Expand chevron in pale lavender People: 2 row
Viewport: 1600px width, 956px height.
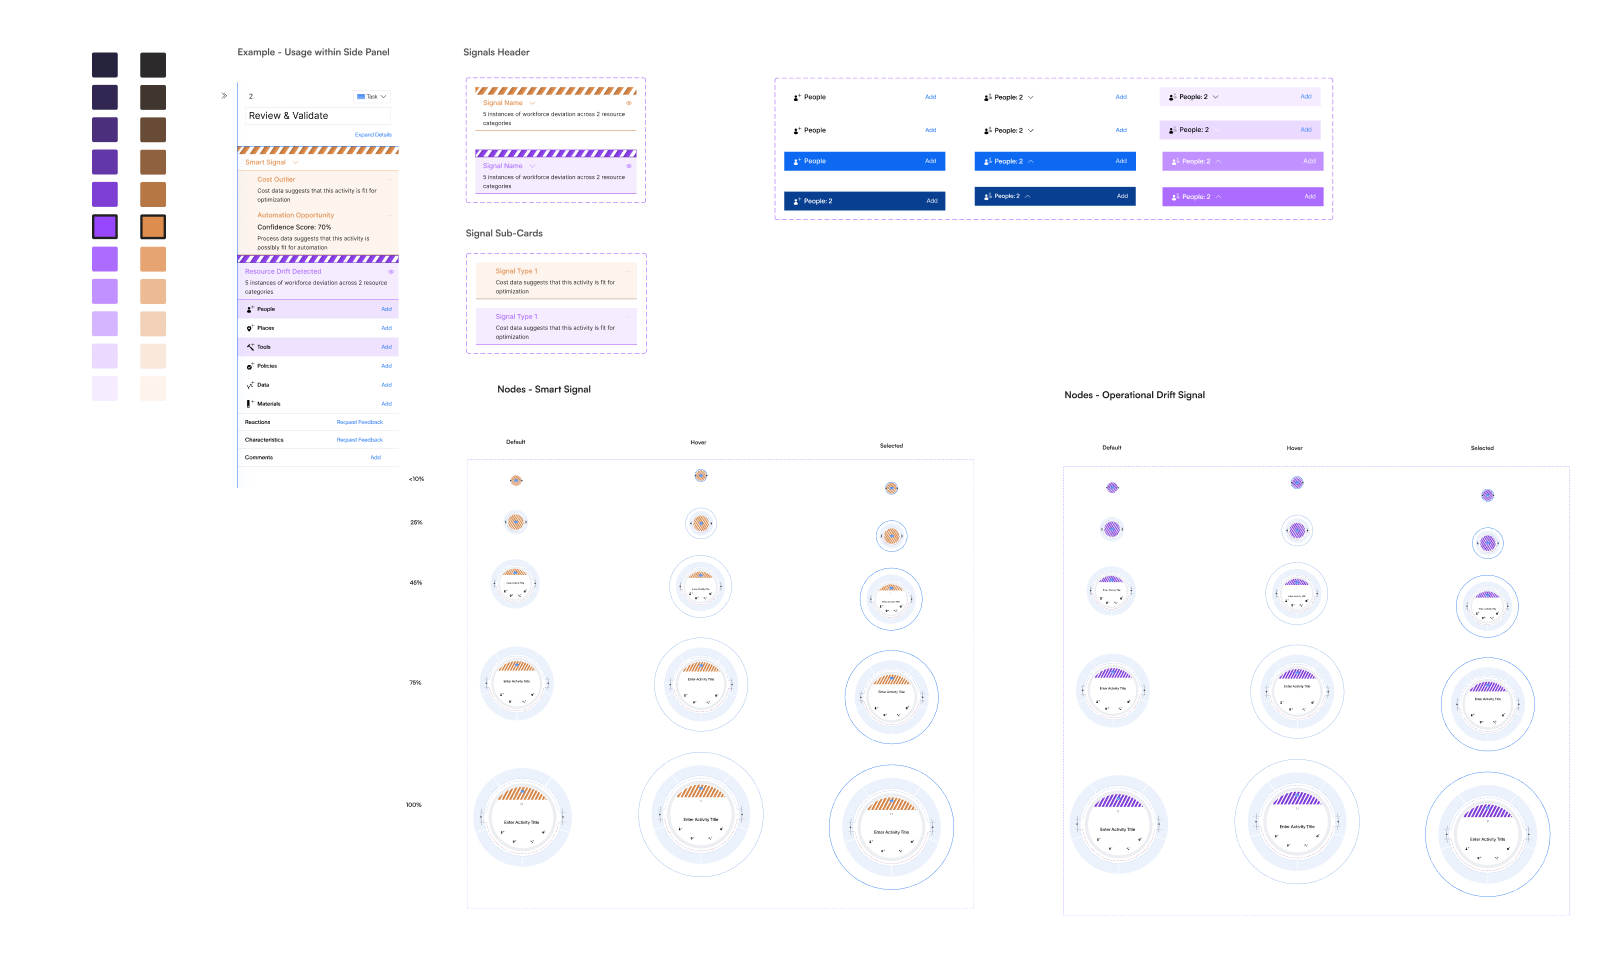[1216, 97]
